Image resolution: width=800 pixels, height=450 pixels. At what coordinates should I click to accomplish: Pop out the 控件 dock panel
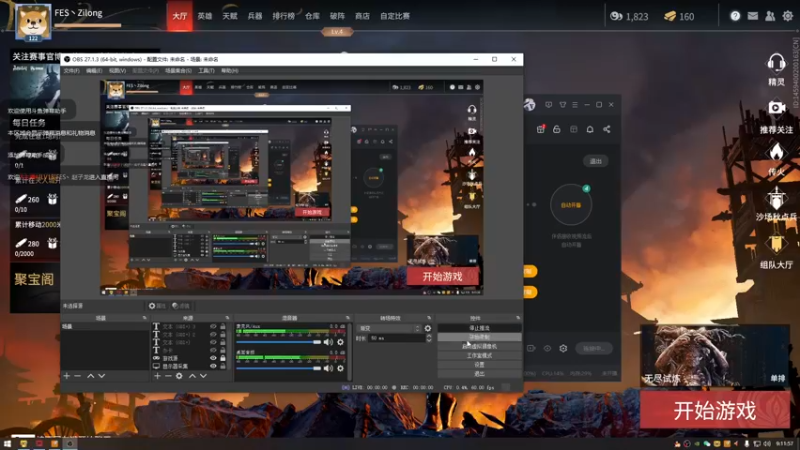[x=518, y=318]
